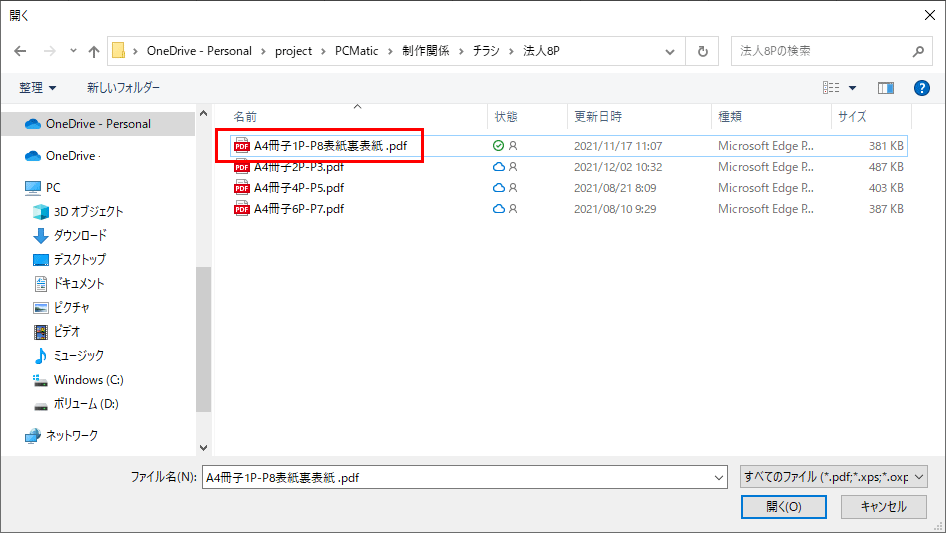This screenshot has width=946, height=533.
Task: Open the 整理 dropdown menu
Action: click(x=38, y=88)
